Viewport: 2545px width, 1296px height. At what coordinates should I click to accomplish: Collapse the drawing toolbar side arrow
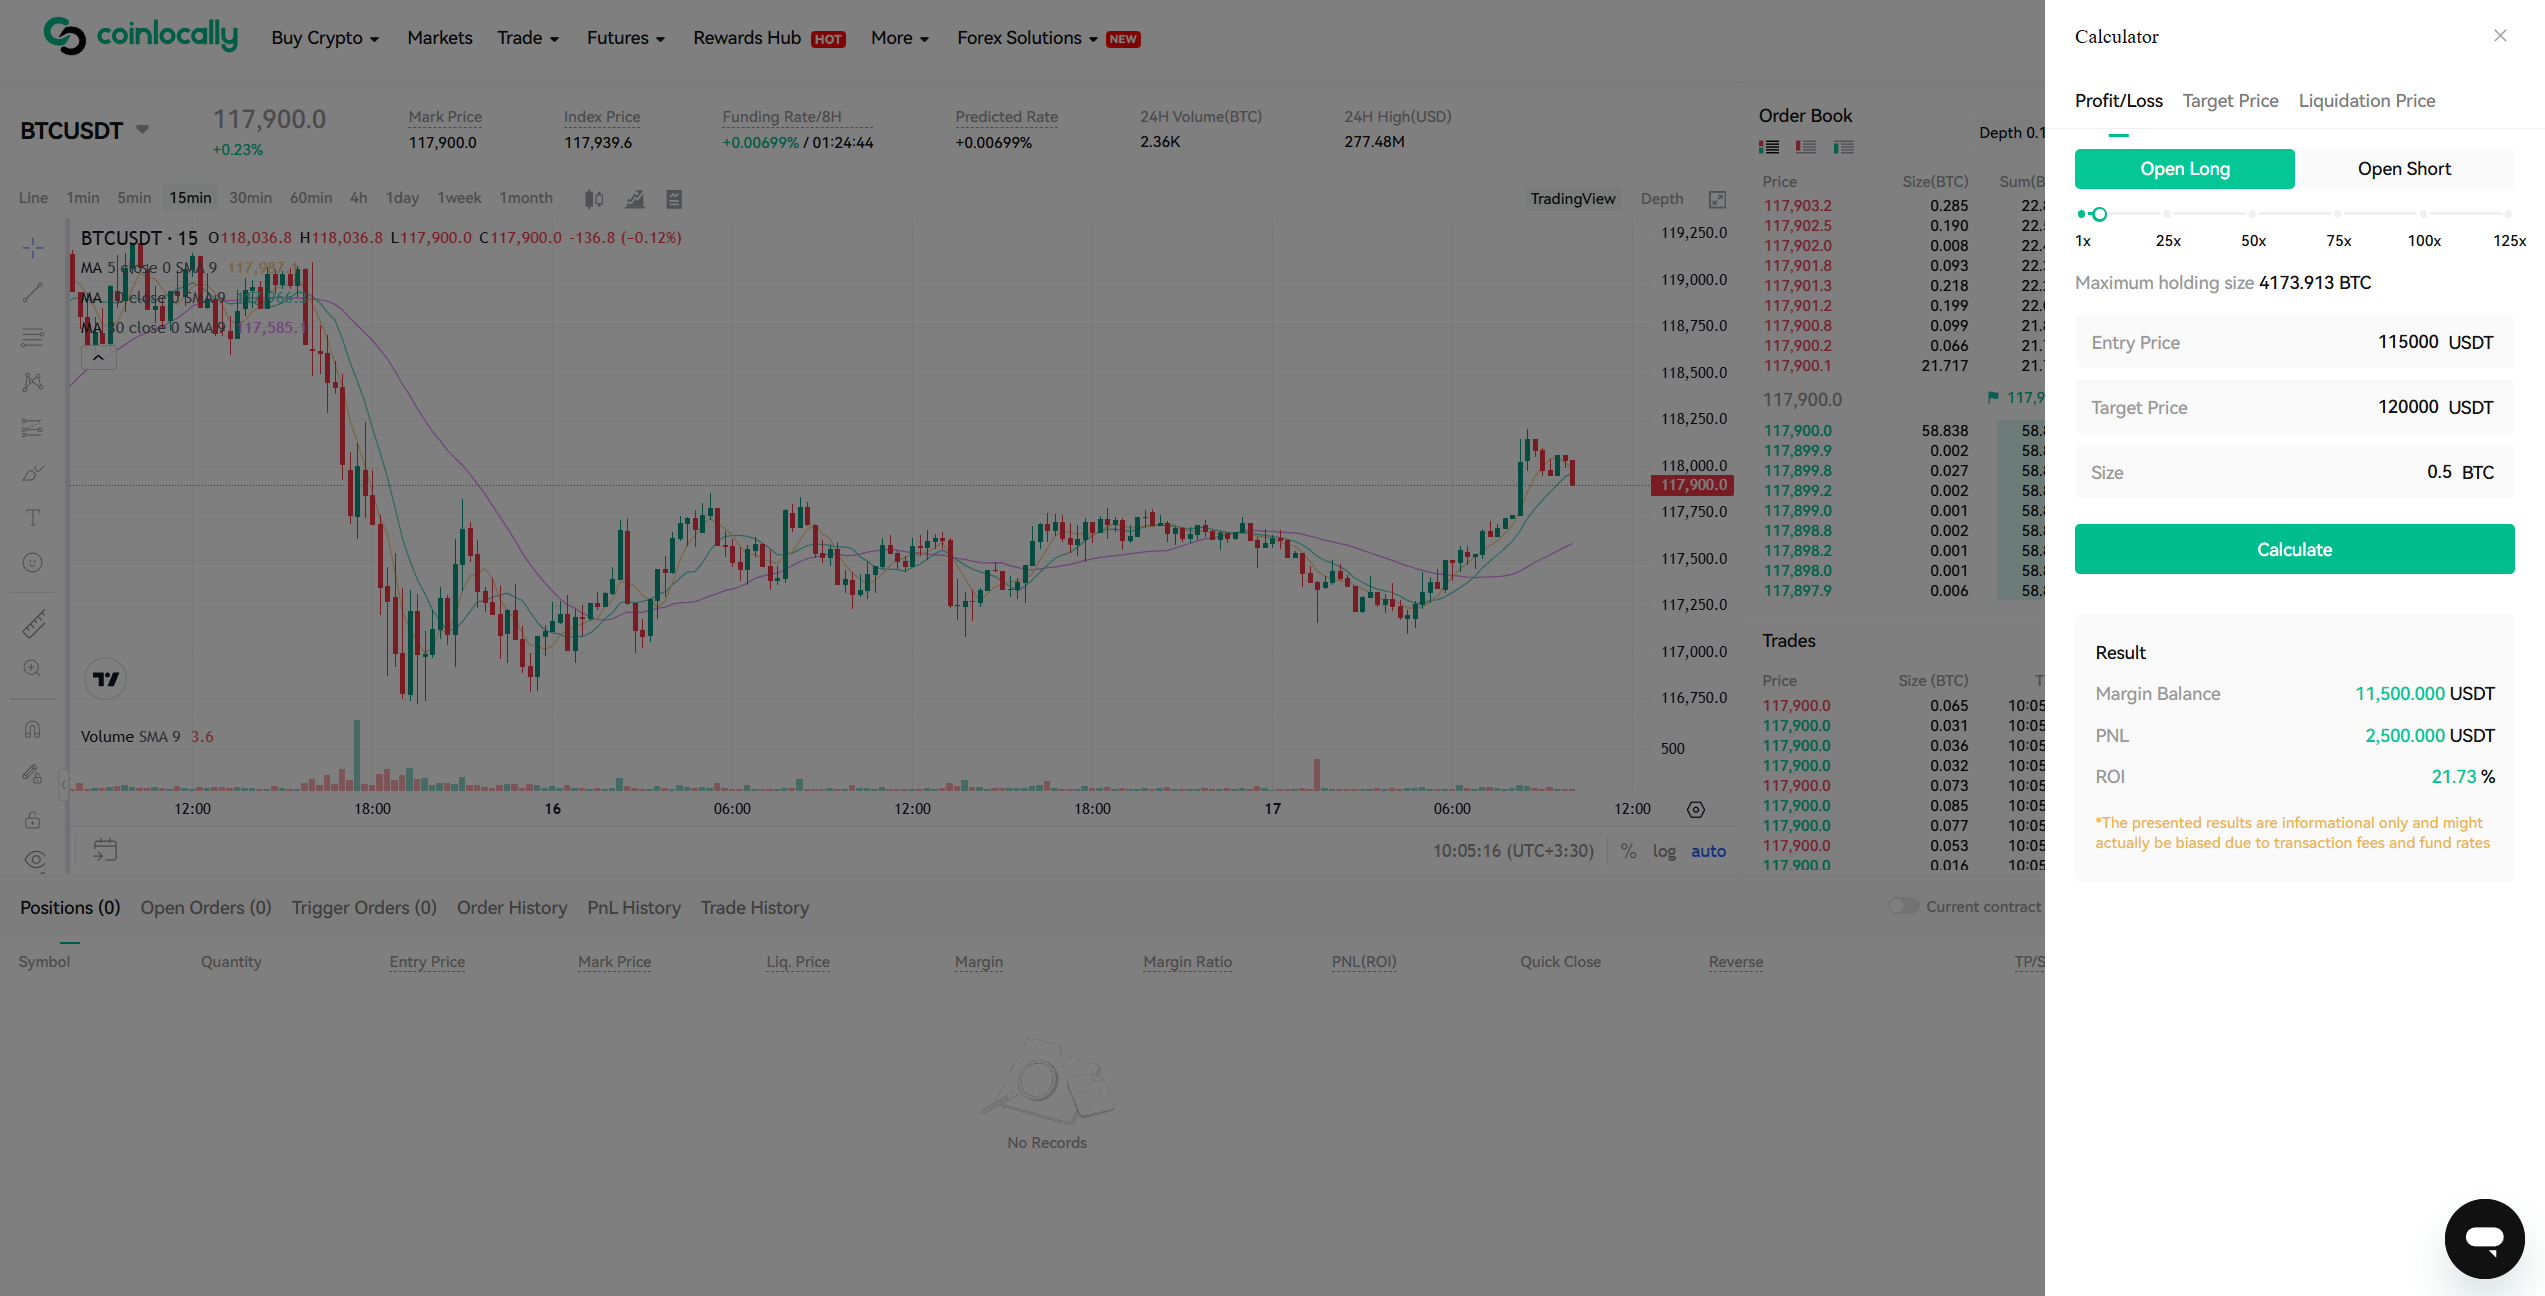tap(63, 785)
